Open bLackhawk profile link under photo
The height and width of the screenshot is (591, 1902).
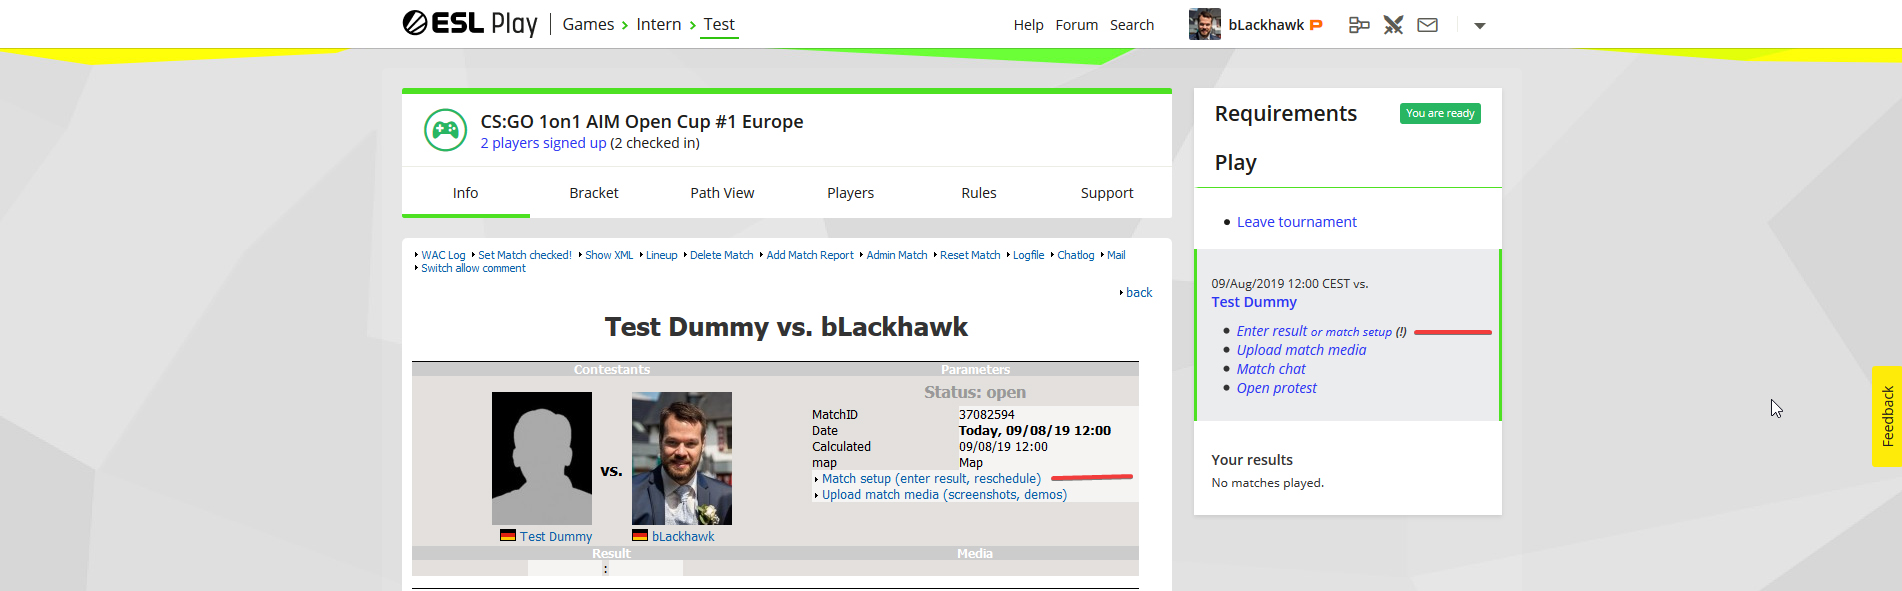point(683,536)
